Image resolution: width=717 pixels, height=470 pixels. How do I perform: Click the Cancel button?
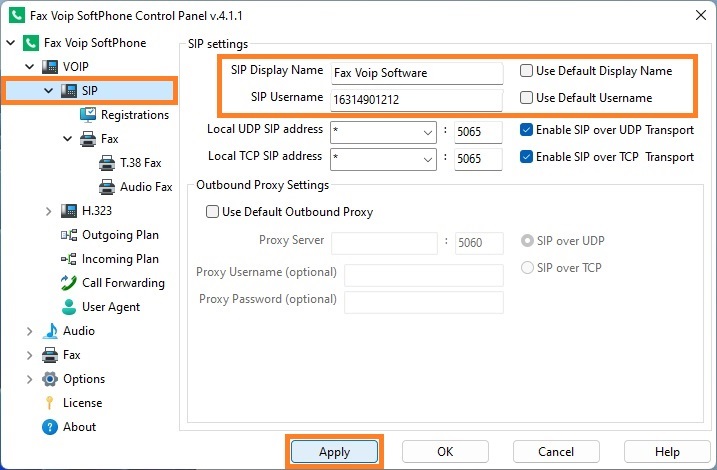[x=556, y=452]
